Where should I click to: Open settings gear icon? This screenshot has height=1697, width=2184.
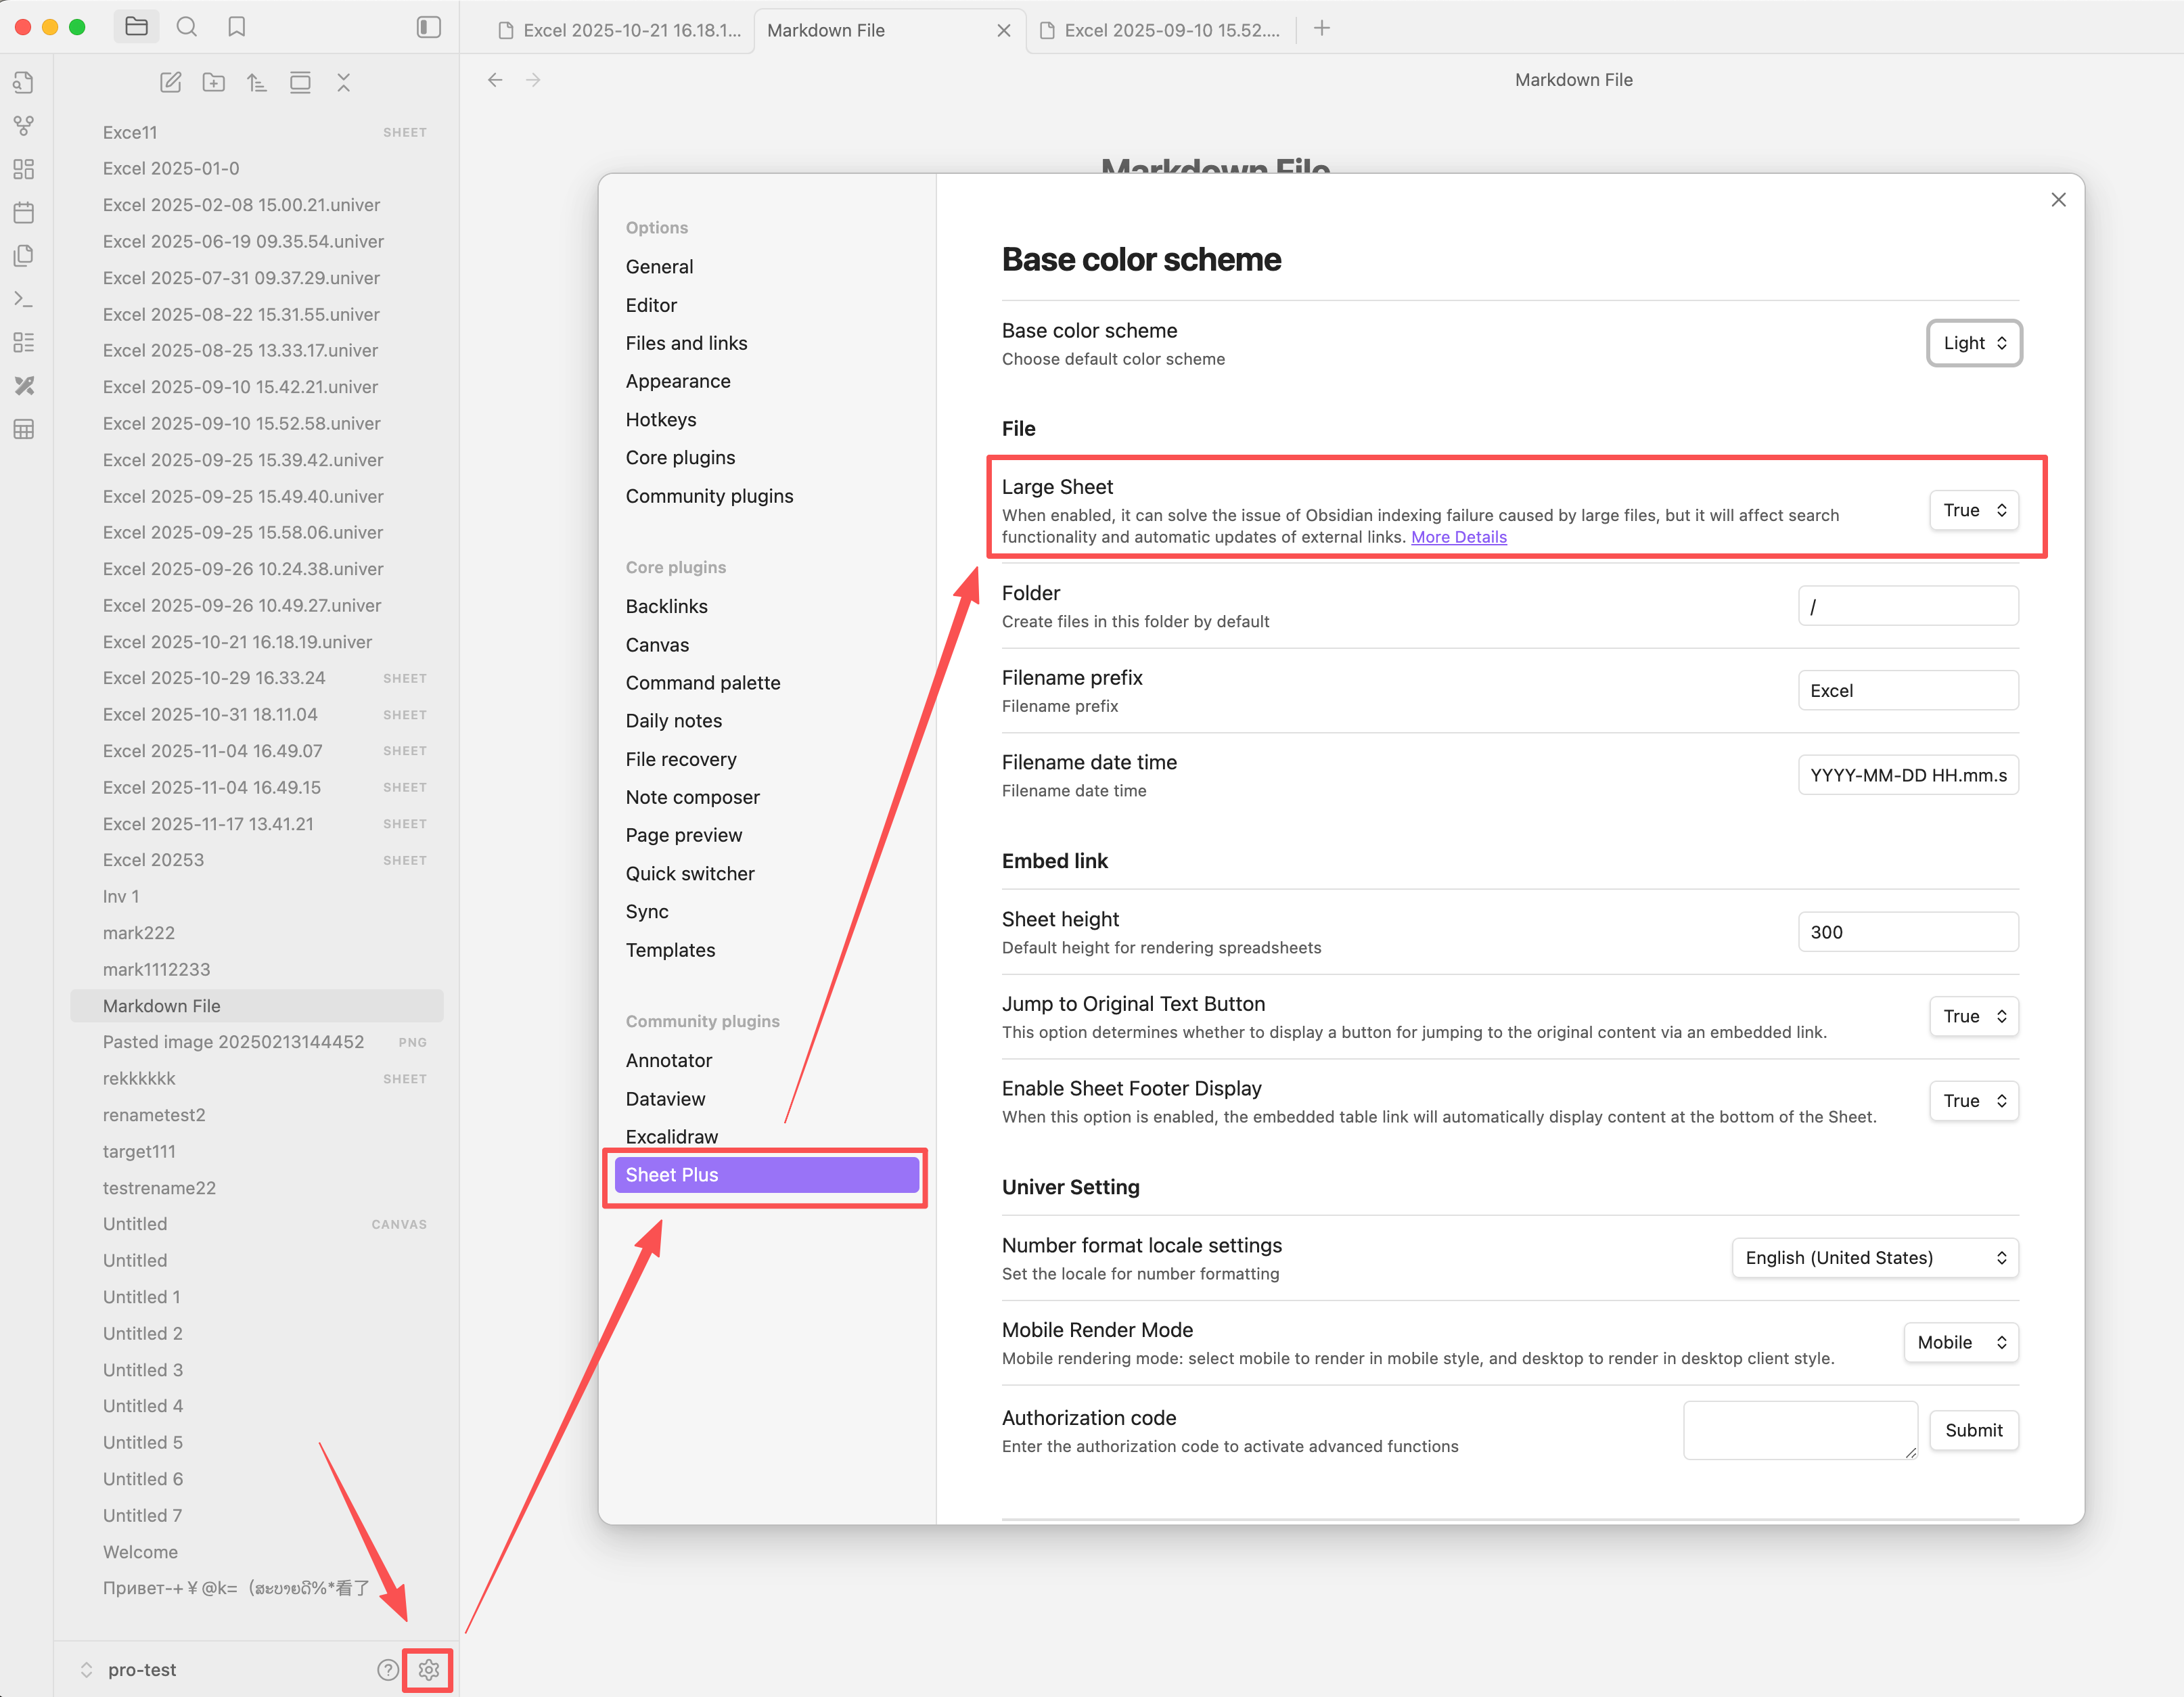(x=428, y=1669)
